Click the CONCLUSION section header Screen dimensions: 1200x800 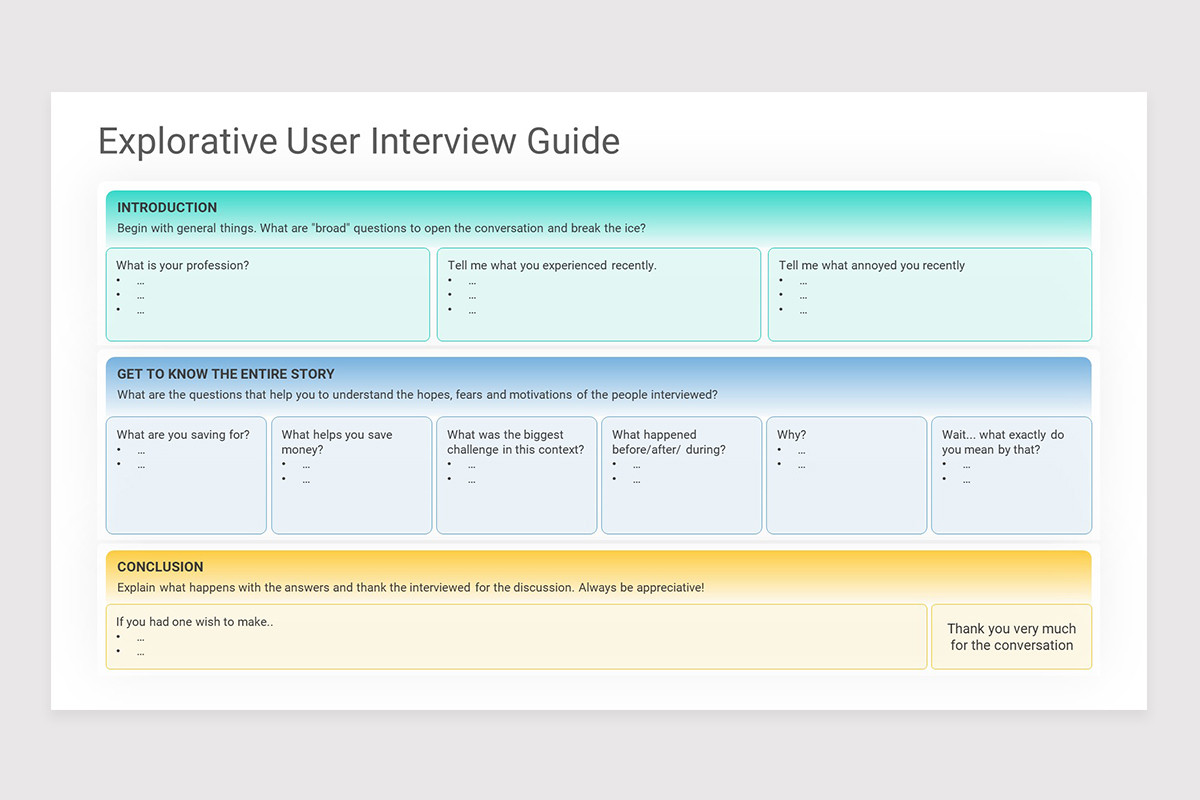click(160, 567)
